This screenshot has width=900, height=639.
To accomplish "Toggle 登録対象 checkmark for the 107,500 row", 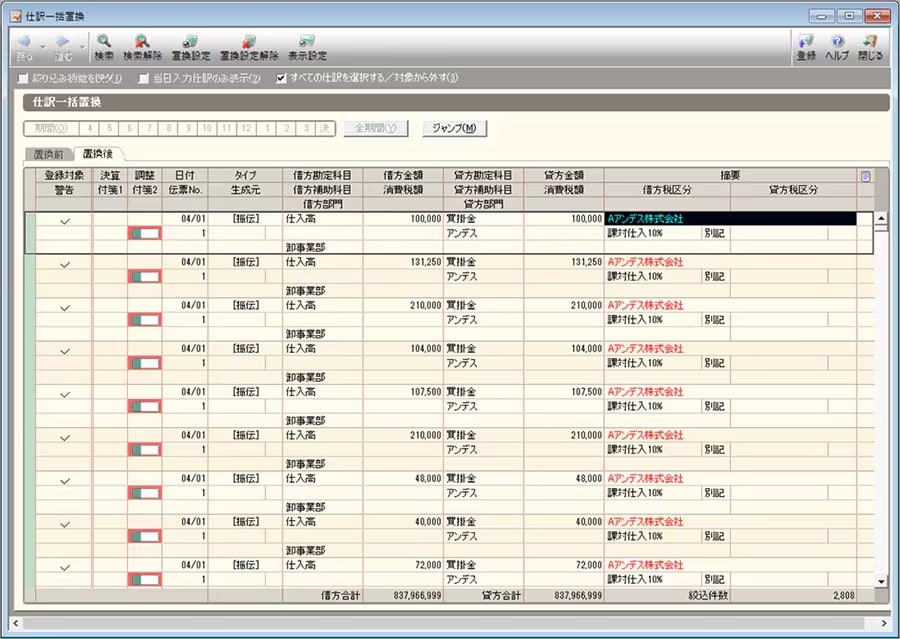I will pos(65,394).
